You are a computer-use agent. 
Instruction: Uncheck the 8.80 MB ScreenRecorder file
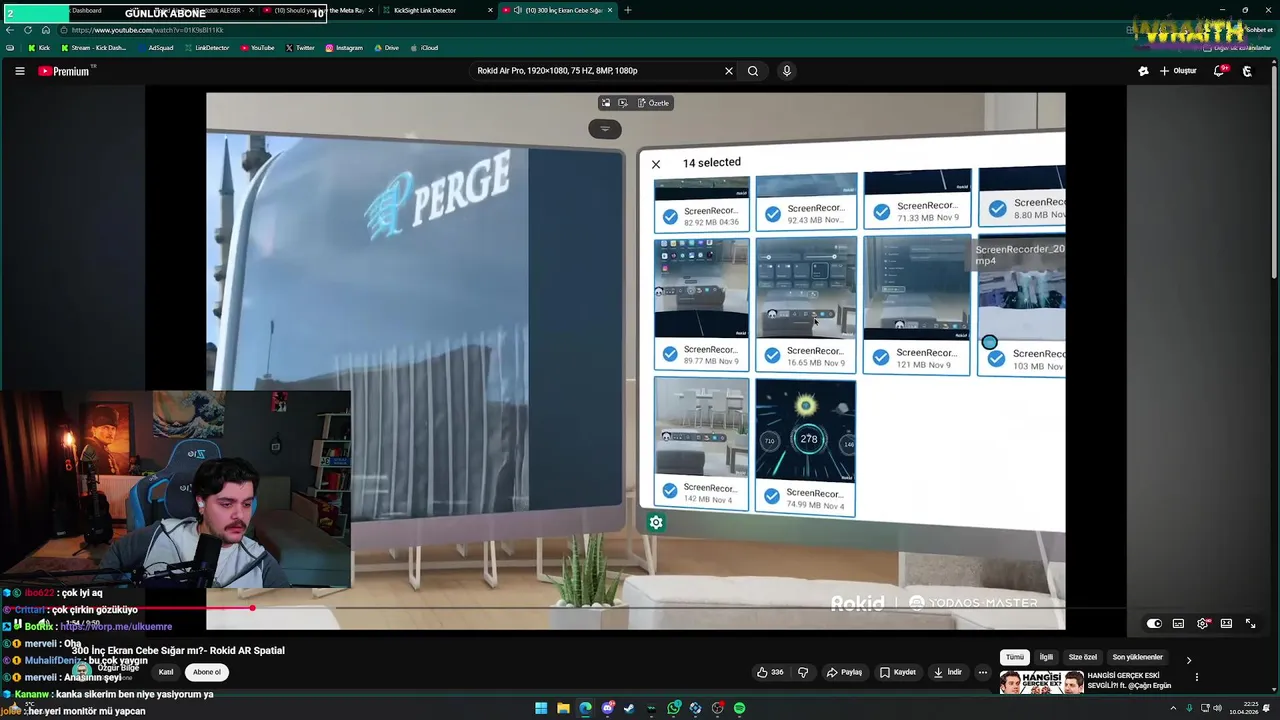click(x=997, y=208)
